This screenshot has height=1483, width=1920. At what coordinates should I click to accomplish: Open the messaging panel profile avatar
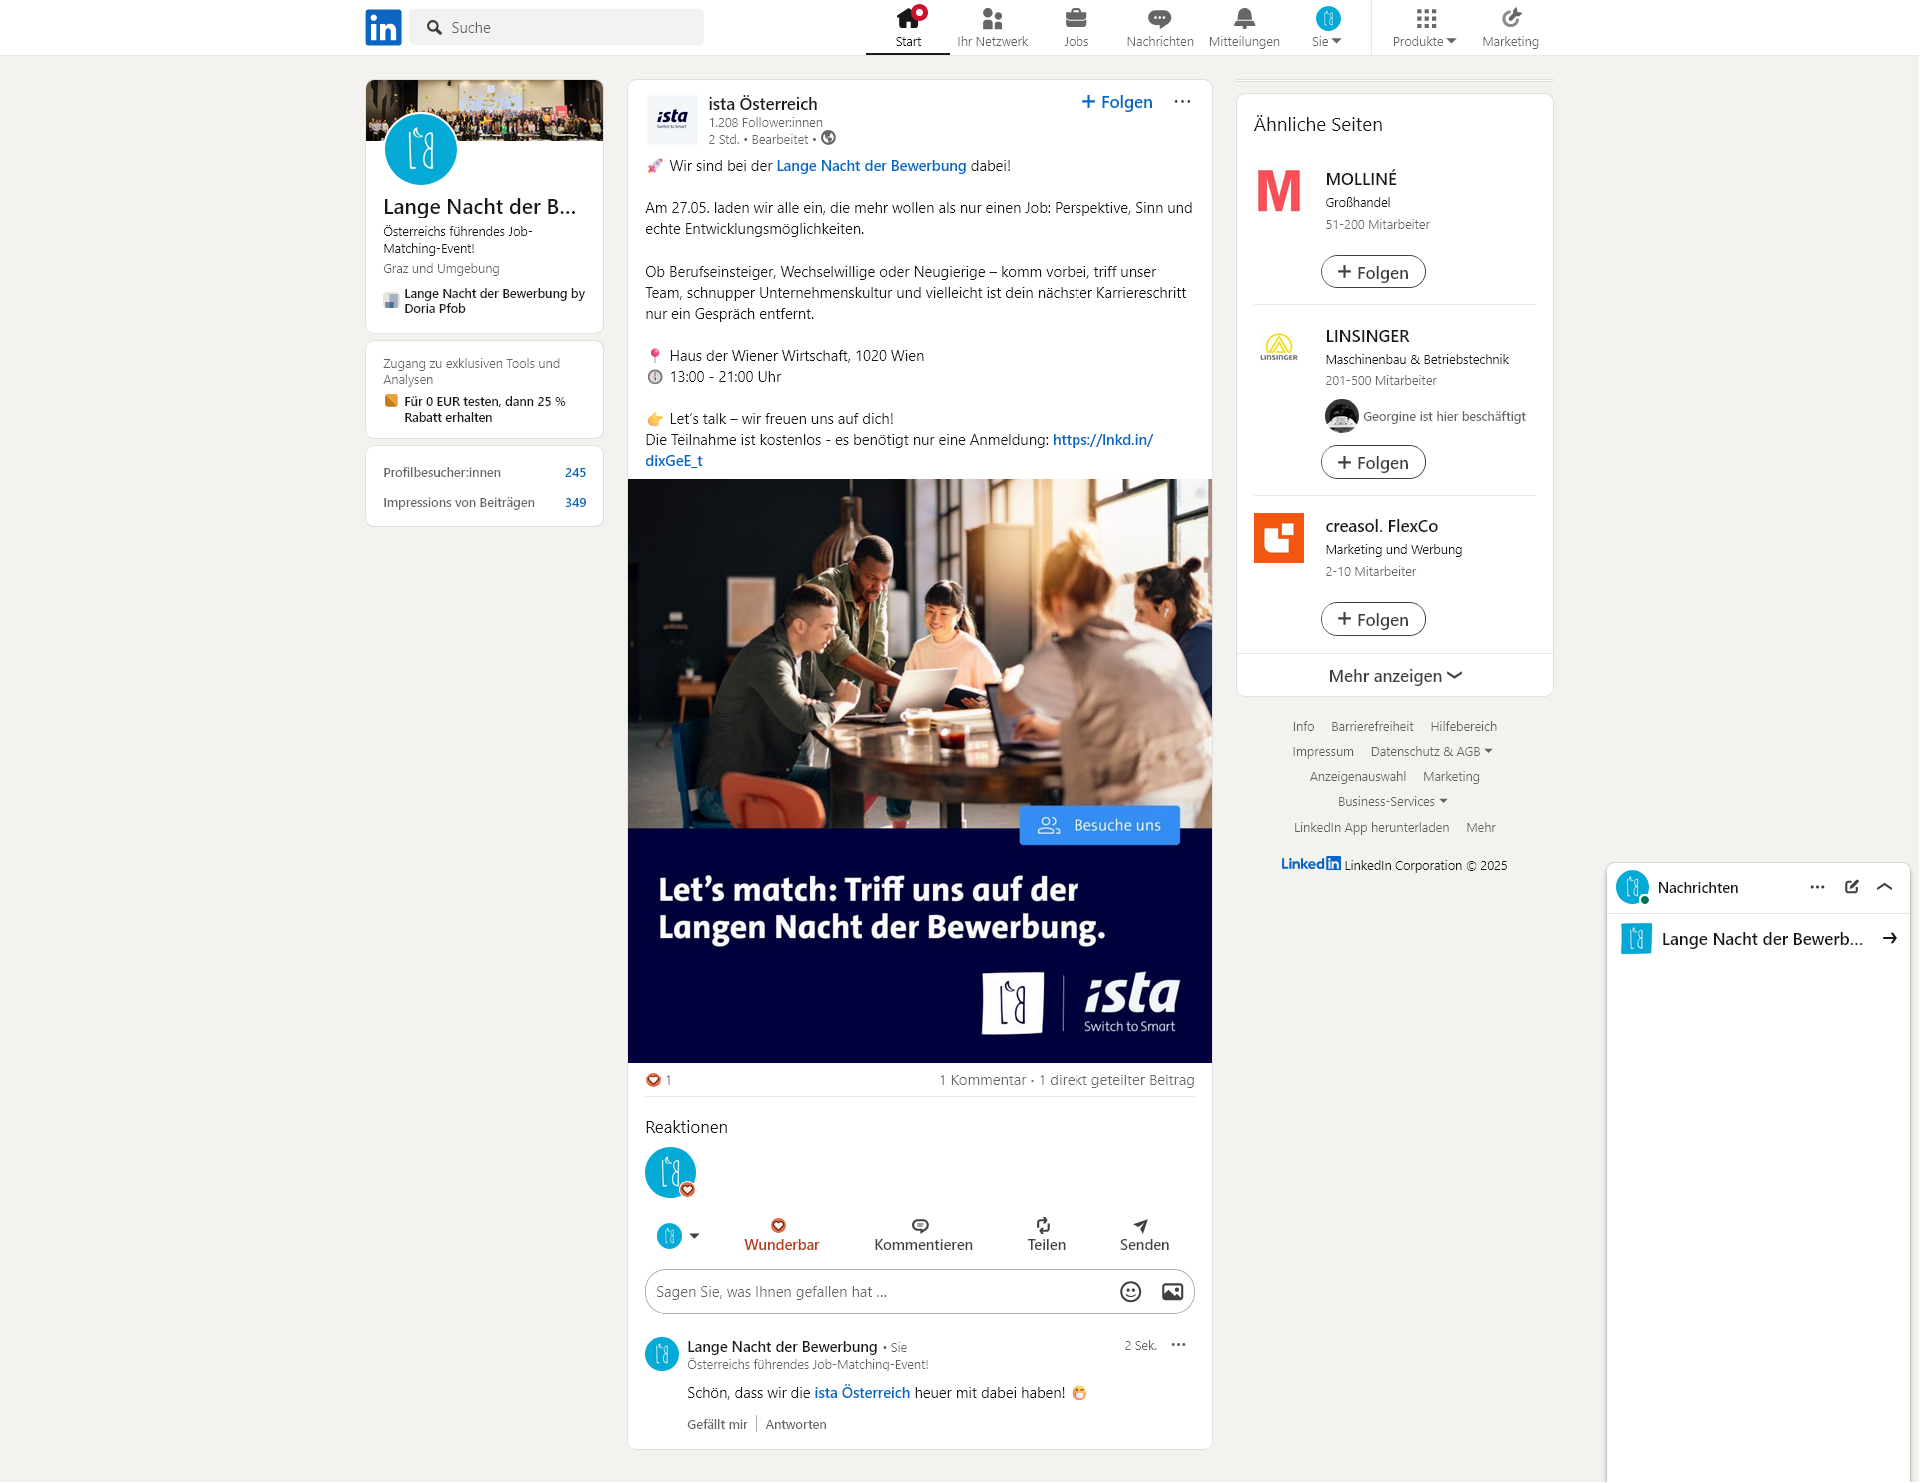1633,887
